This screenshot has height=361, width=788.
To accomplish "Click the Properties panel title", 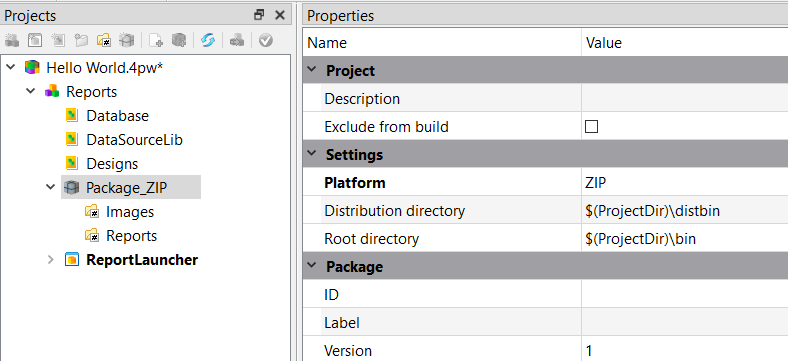I will point(340,16).
